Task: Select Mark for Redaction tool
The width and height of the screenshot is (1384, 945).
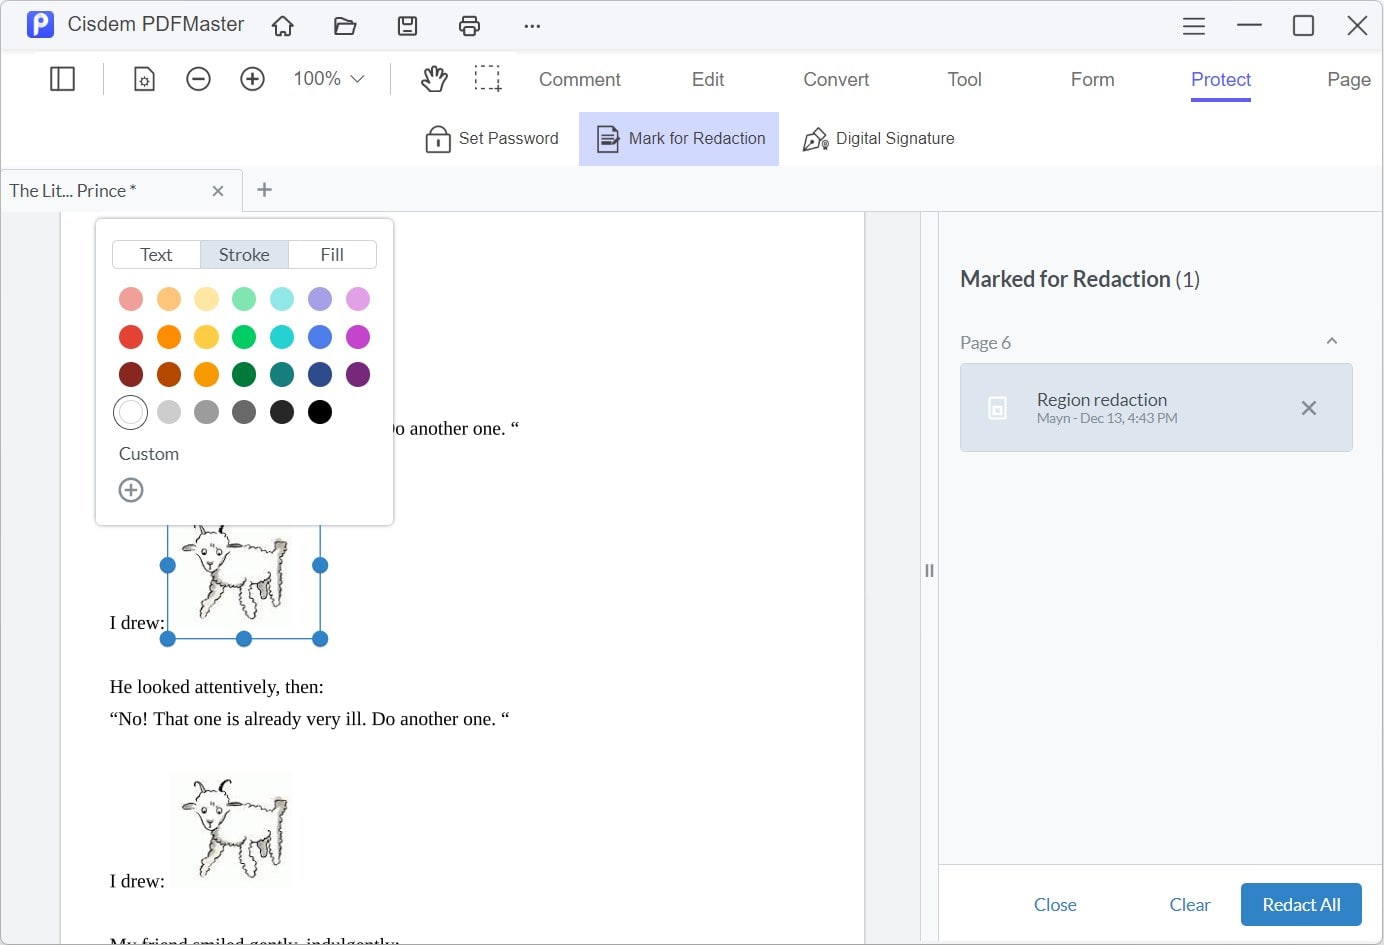Action: [679, 138]
